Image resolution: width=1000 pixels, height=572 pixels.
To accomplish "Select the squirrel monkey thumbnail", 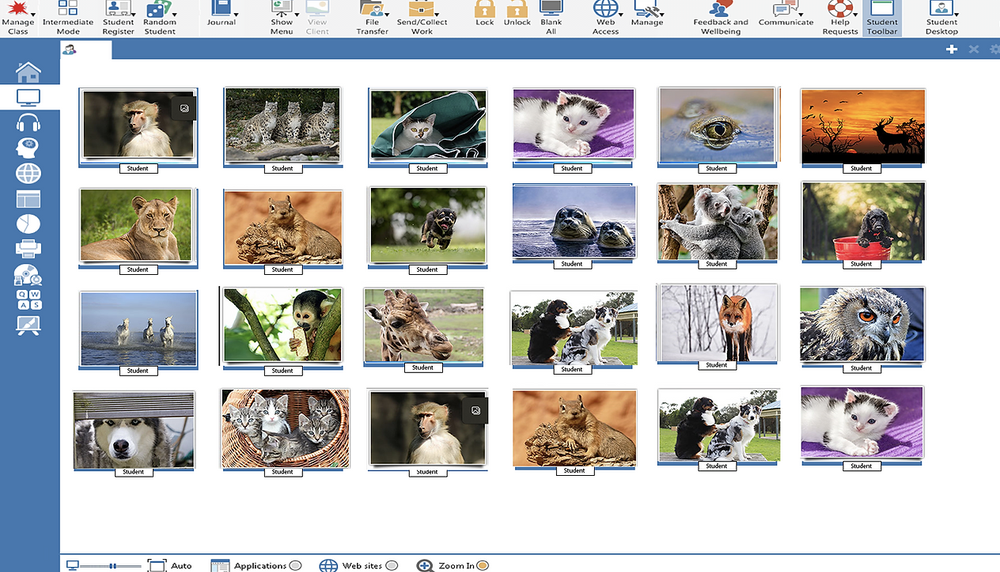I will (x=283, y=325).
